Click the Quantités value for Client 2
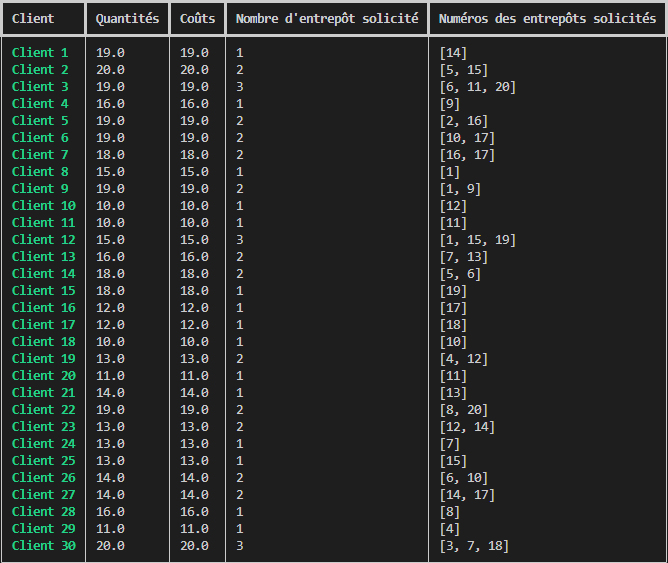 pyautogui.click(x=110, y=69)
